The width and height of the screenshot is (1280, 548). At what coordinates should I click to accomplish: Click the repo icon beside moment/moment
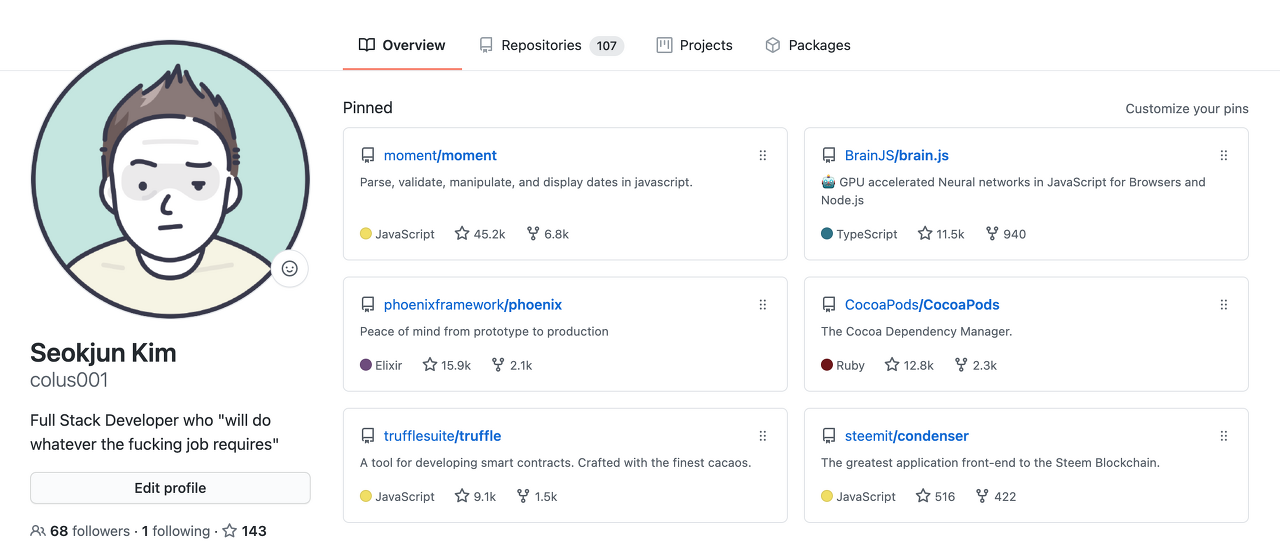click(368, 155)
